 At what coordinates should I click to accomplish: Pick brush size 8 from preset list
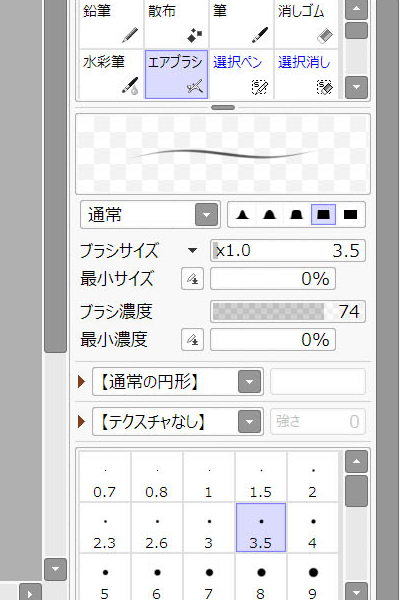coord(261,579)
